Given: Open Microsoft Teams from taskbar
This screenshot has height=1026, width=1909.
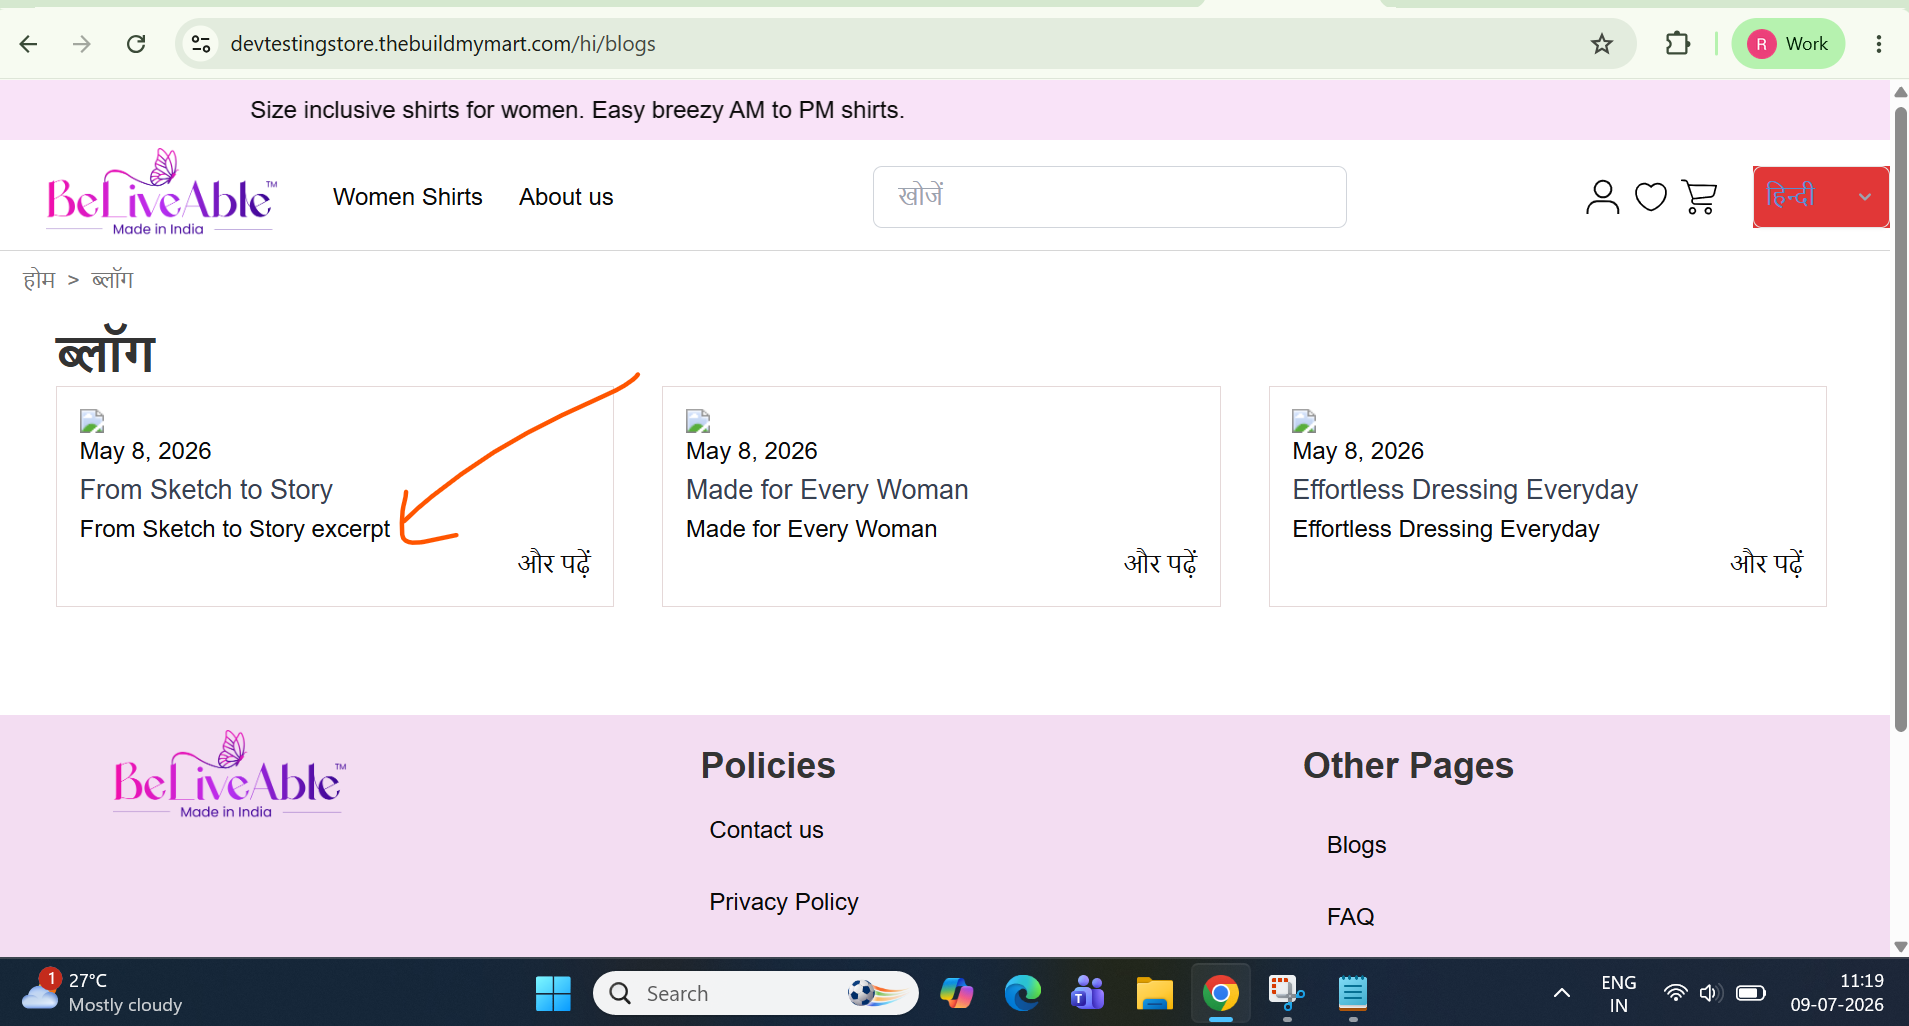Looking at the screenshot, I should click(1088, 993).
